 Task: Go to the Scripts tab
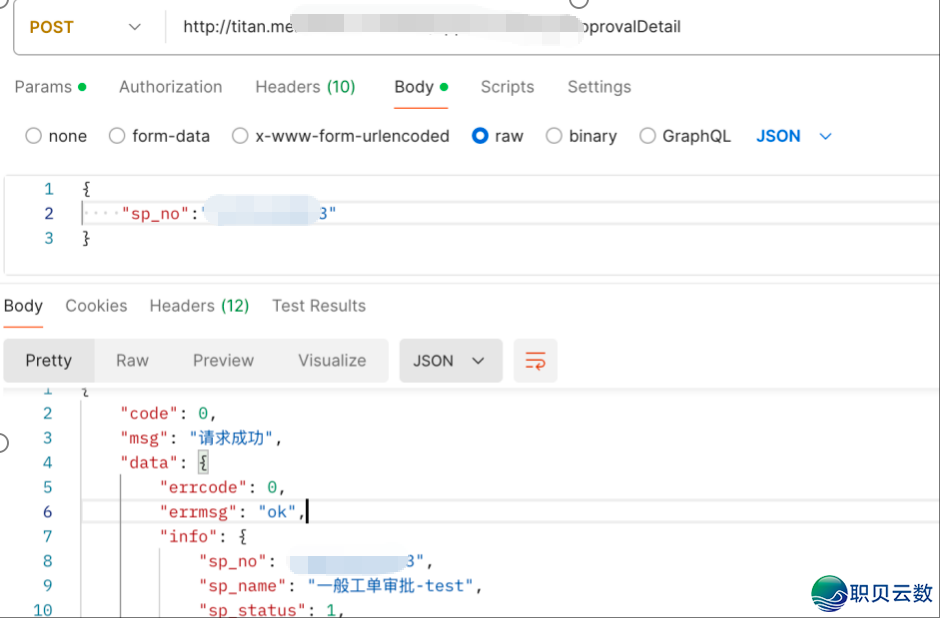507,87
